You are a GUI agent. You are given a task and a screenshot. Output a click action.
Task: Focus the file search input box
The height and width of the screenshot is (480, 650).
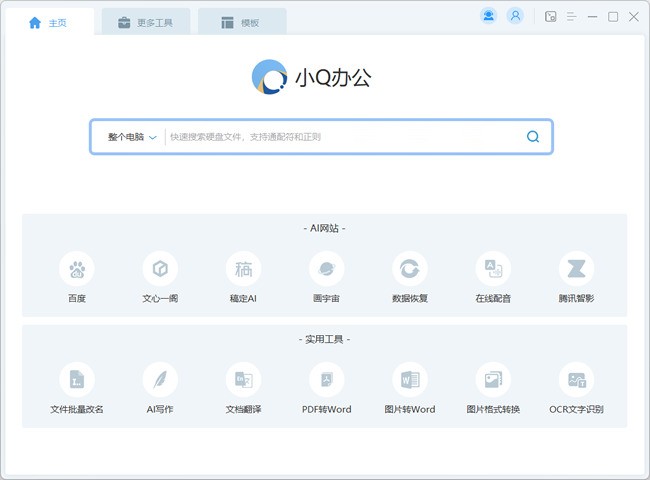[340, 137]
